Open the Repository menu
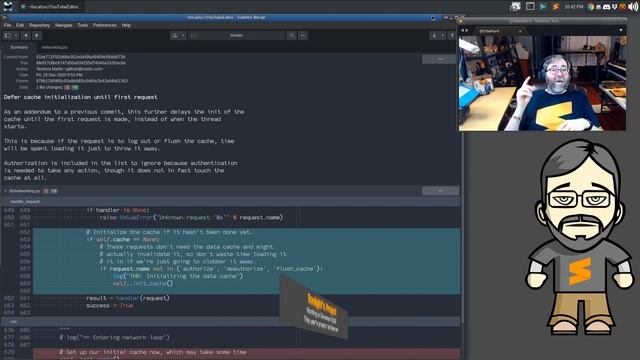The height and width of the screenshot is (360, 640). point(39,25)
